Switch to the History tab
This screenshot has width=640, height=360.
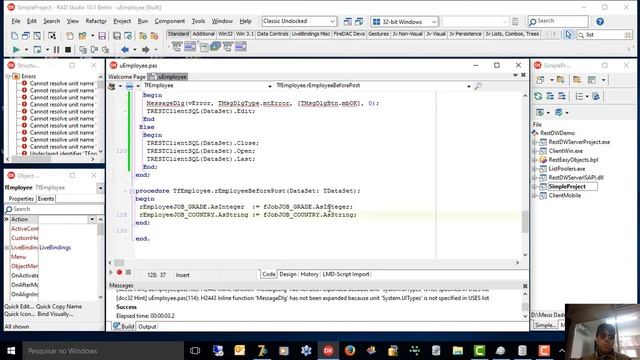pos(309,274)
